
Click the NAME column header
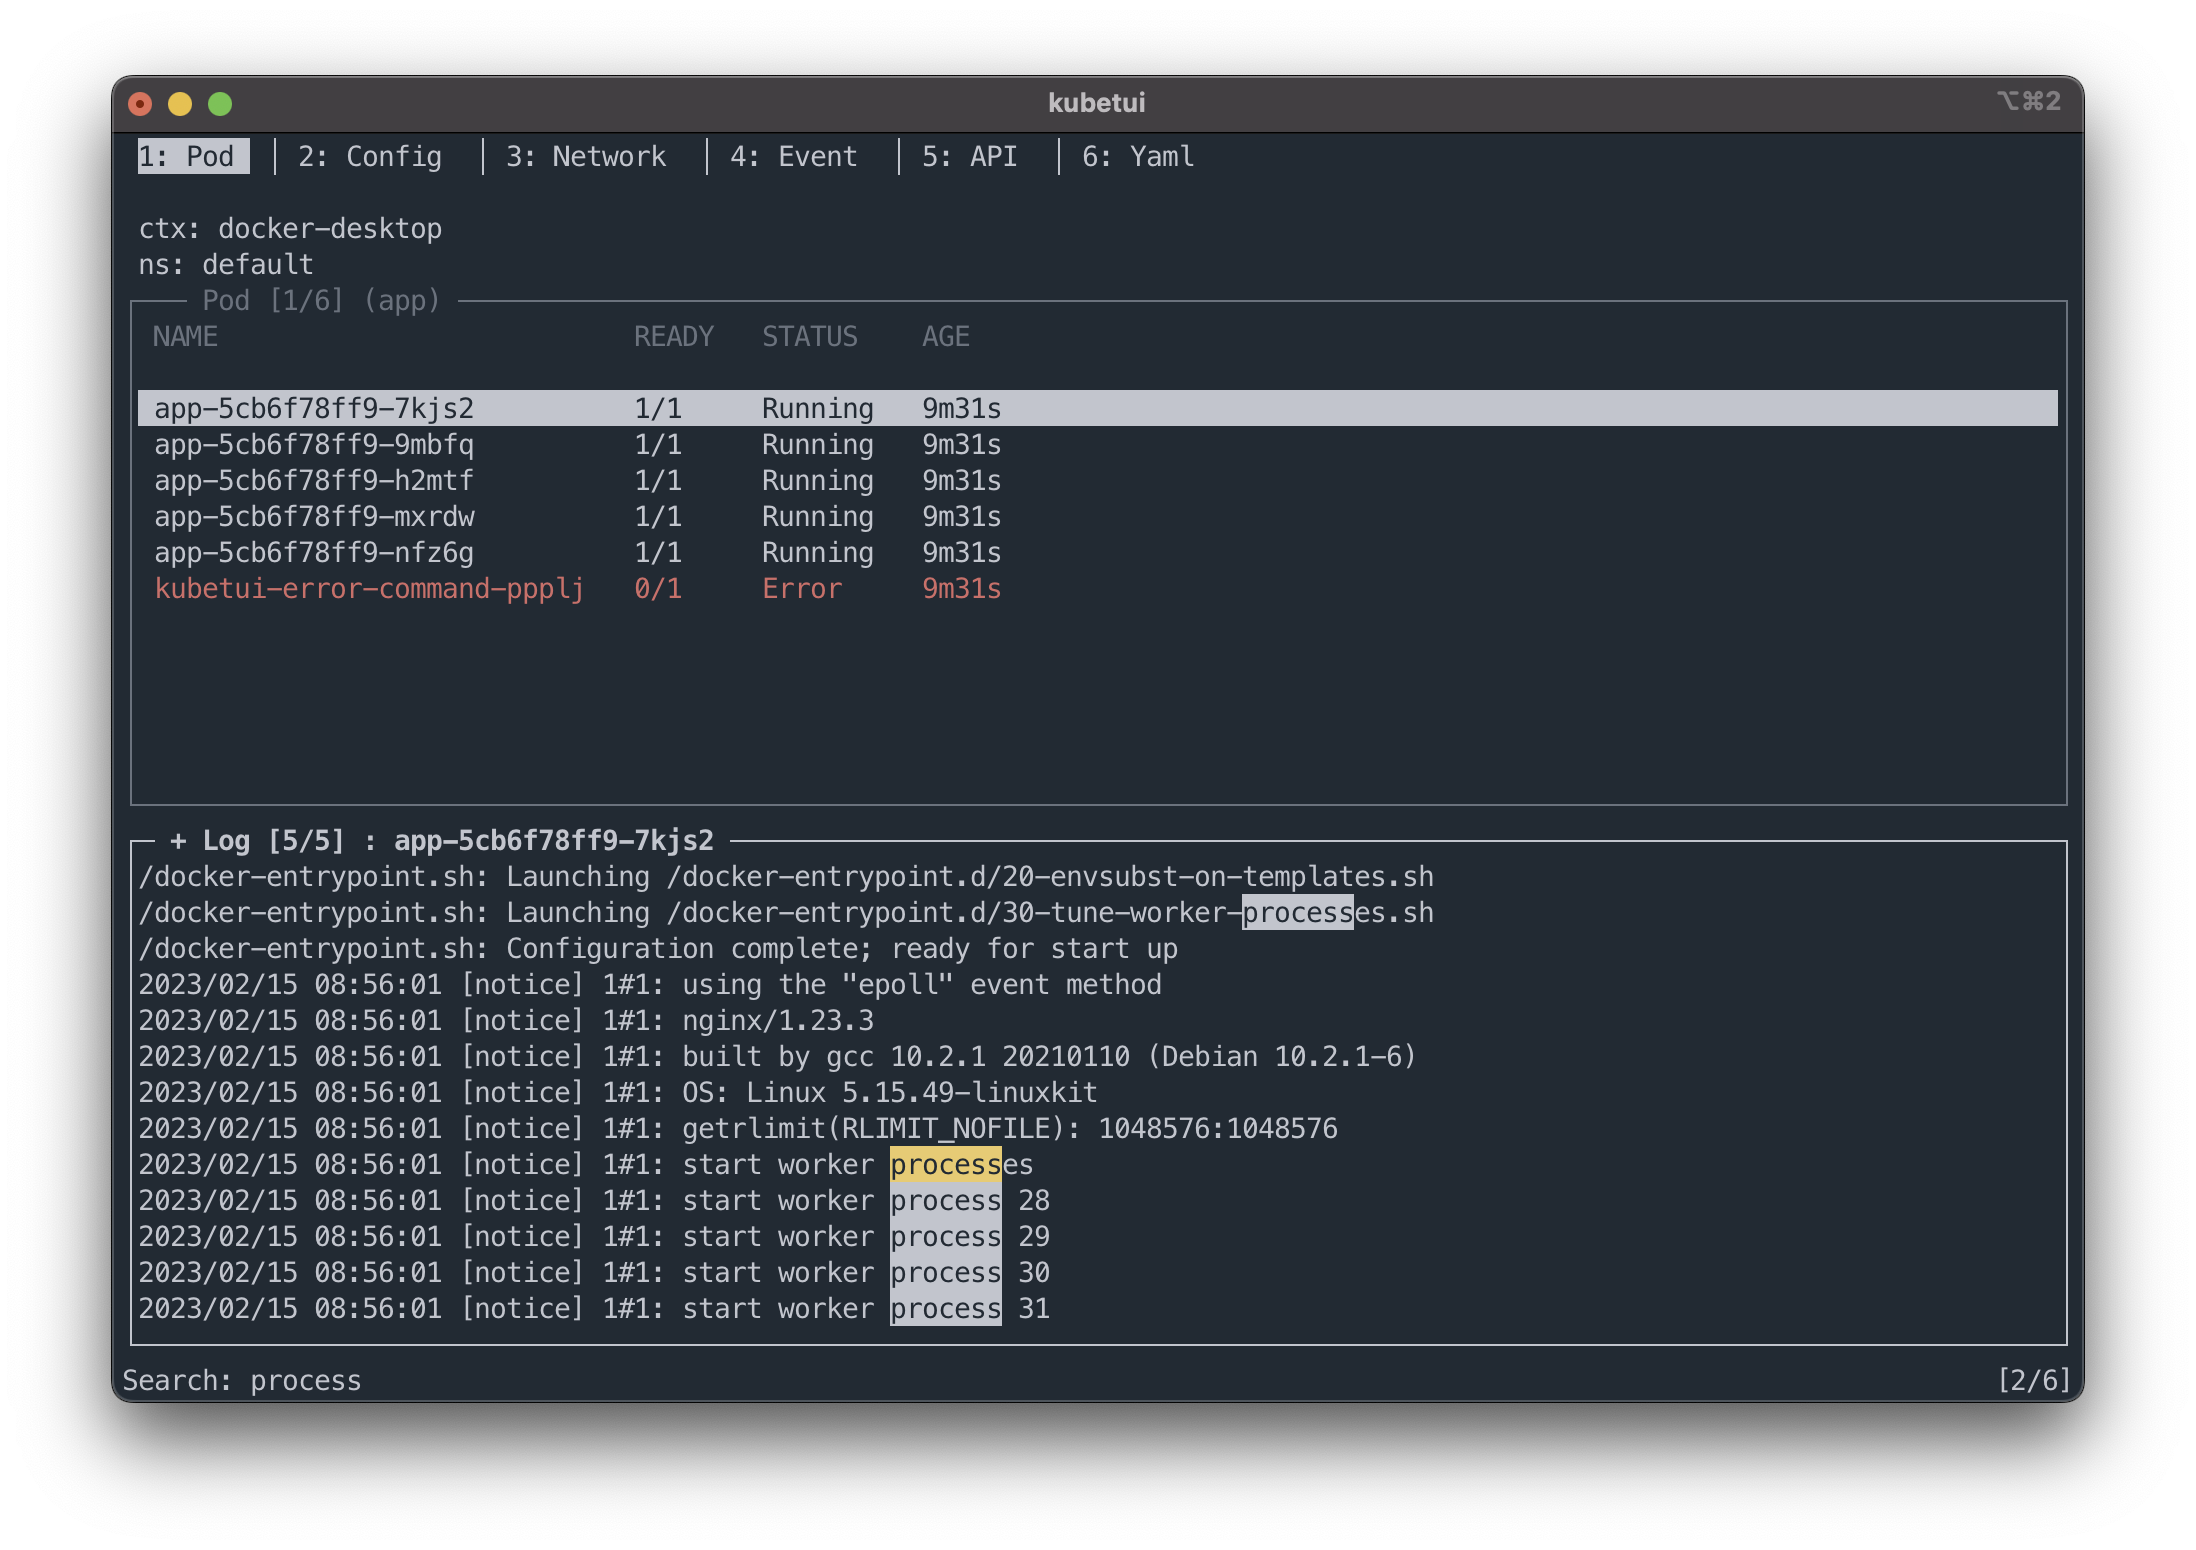(185, 337)
